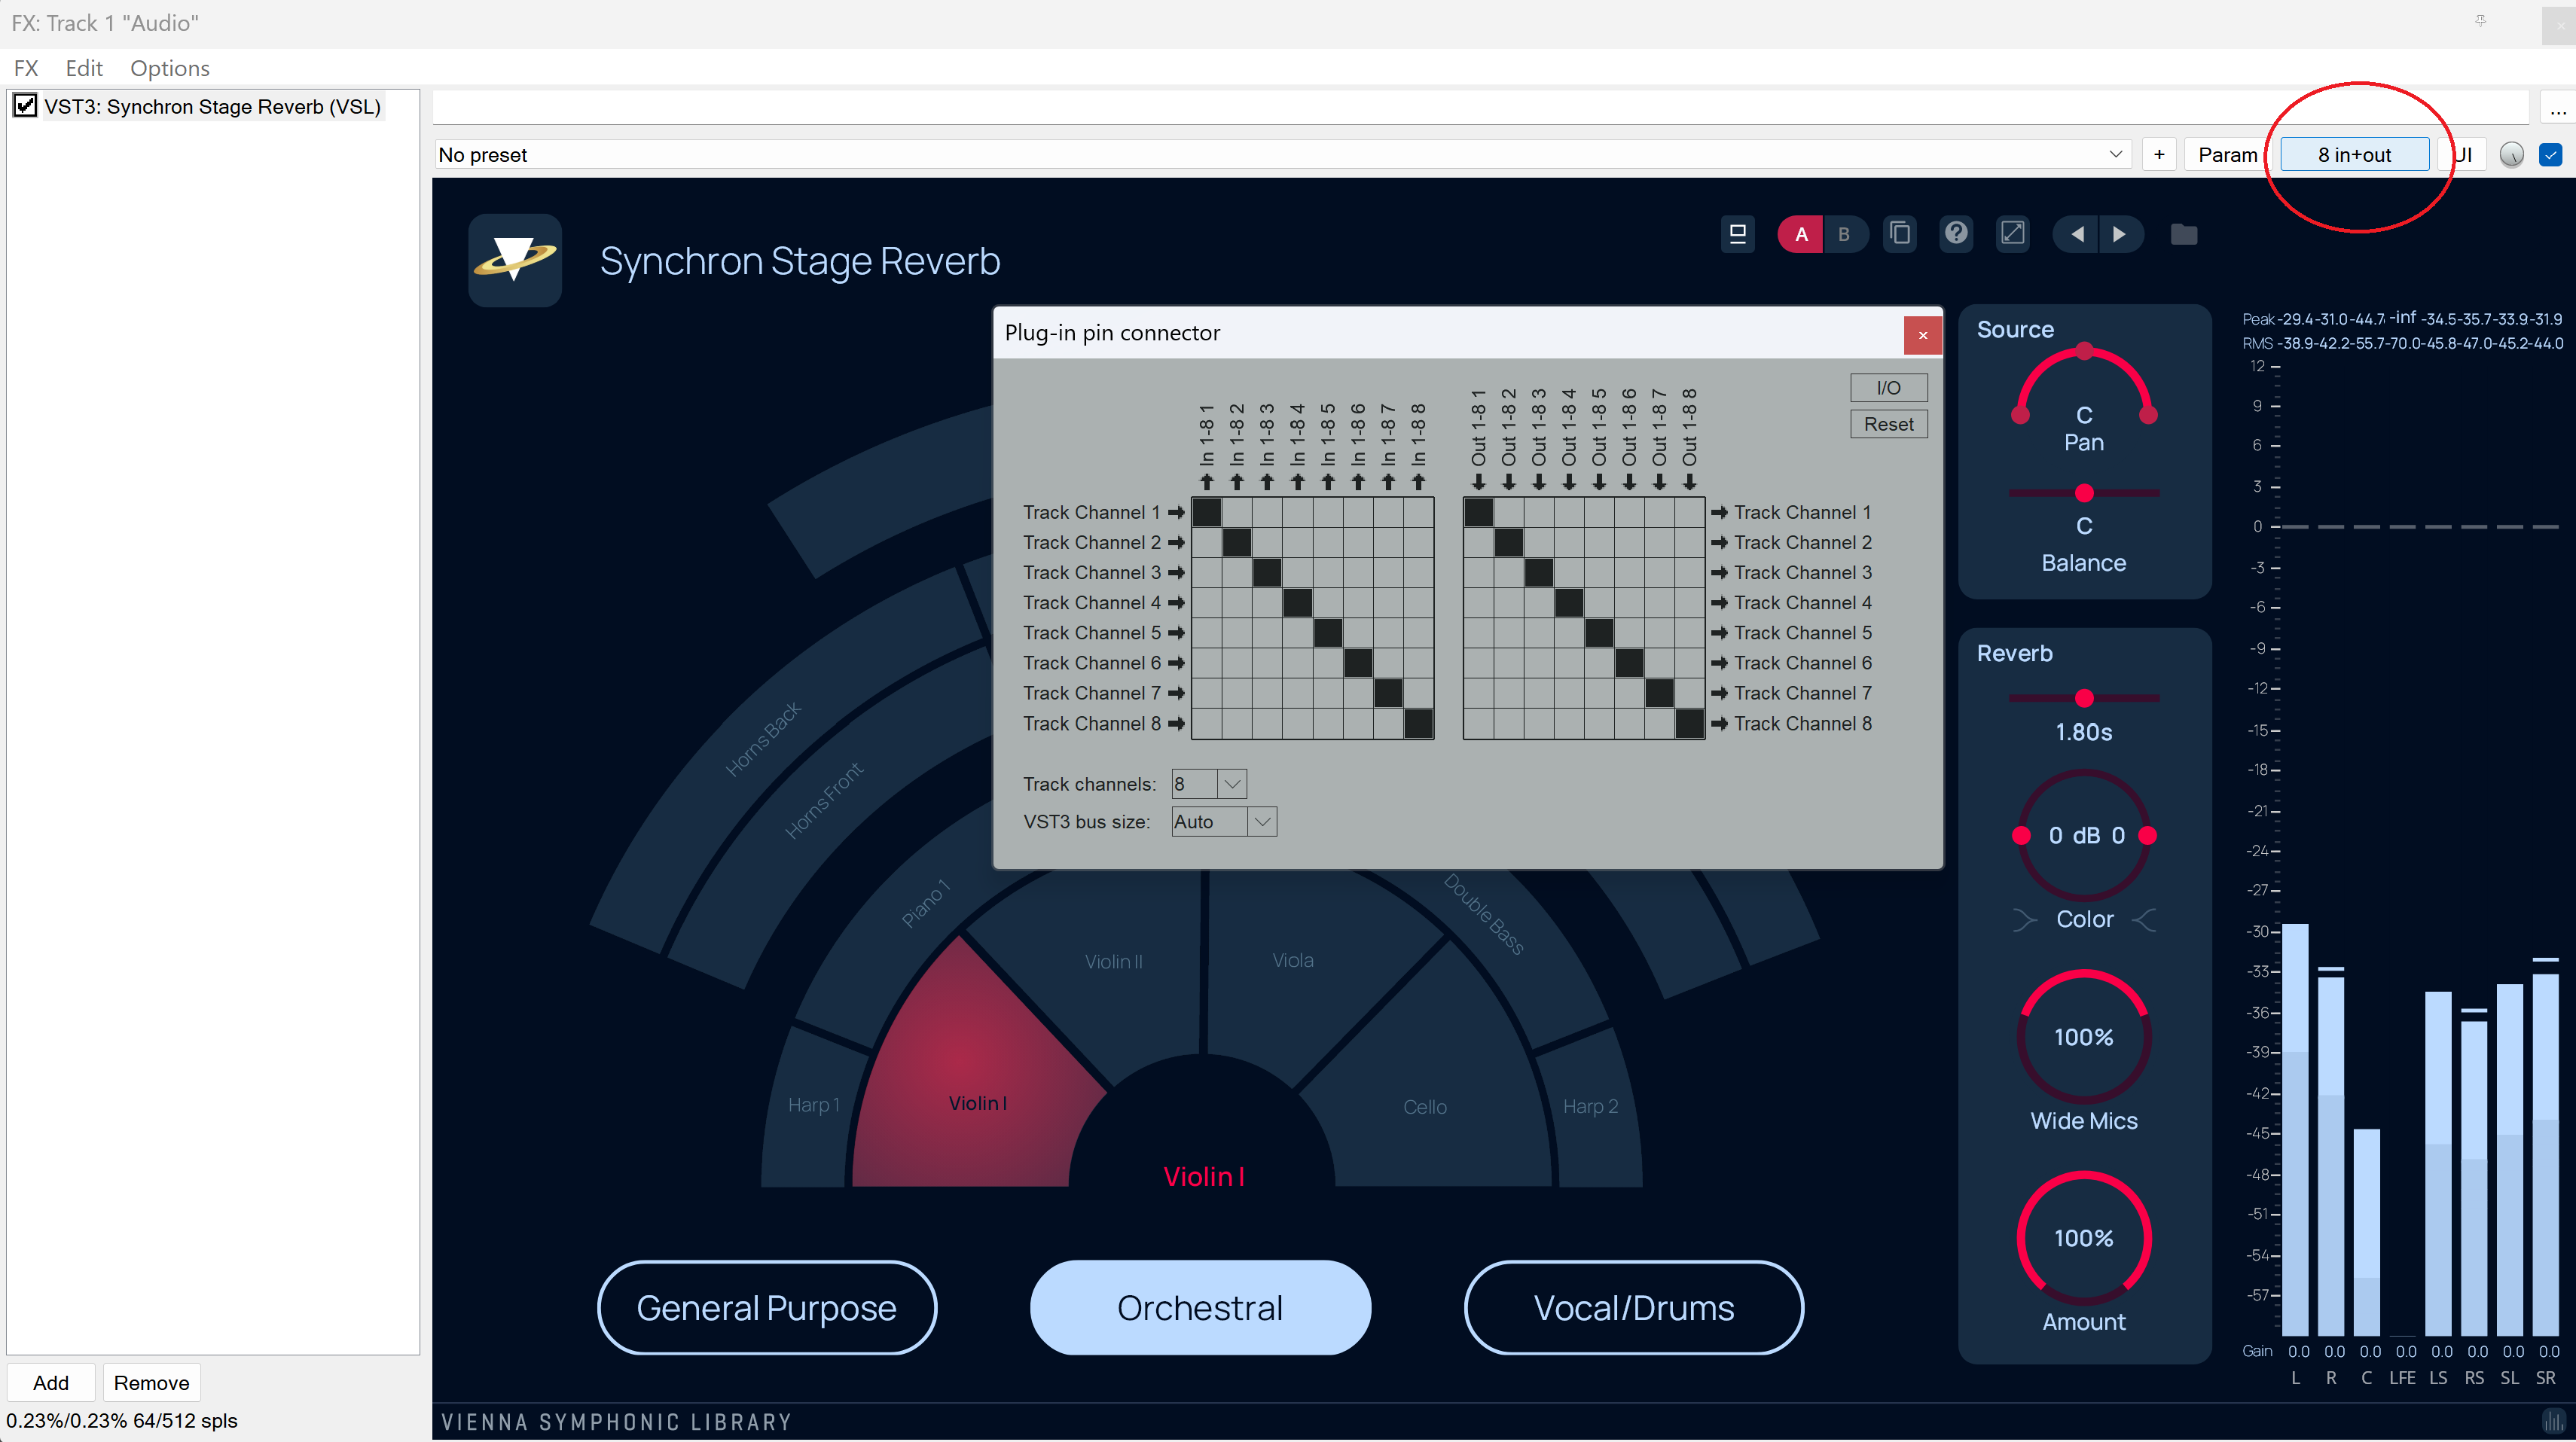
Task: Click the Reset button in pin connector
Action: pos(1888,424)
